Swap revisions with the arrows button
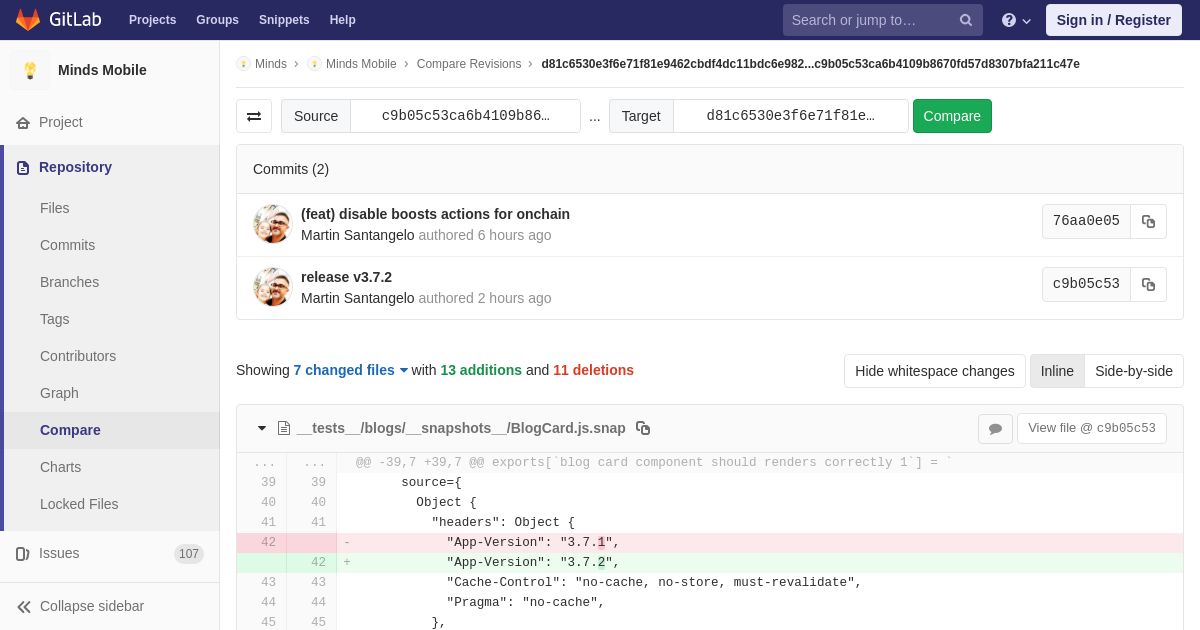1200x630 pixels. click(254, 116)
